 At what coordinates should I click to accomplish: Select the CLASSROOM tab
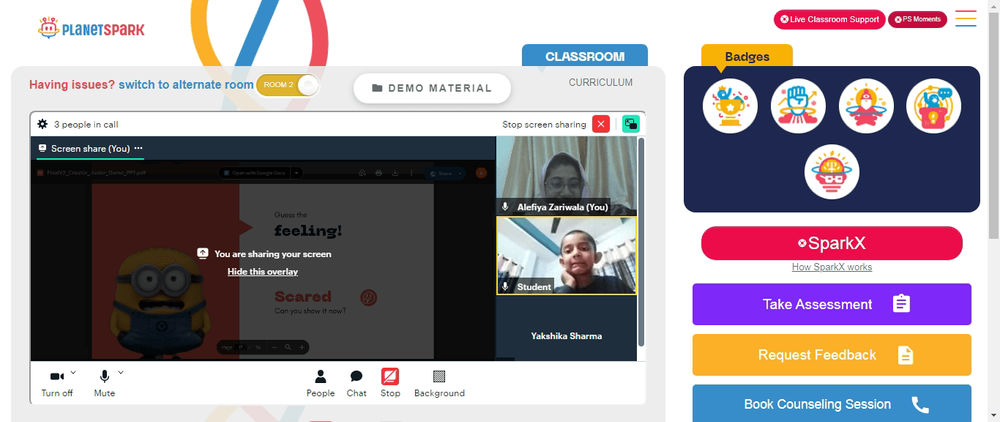(585, 56)
